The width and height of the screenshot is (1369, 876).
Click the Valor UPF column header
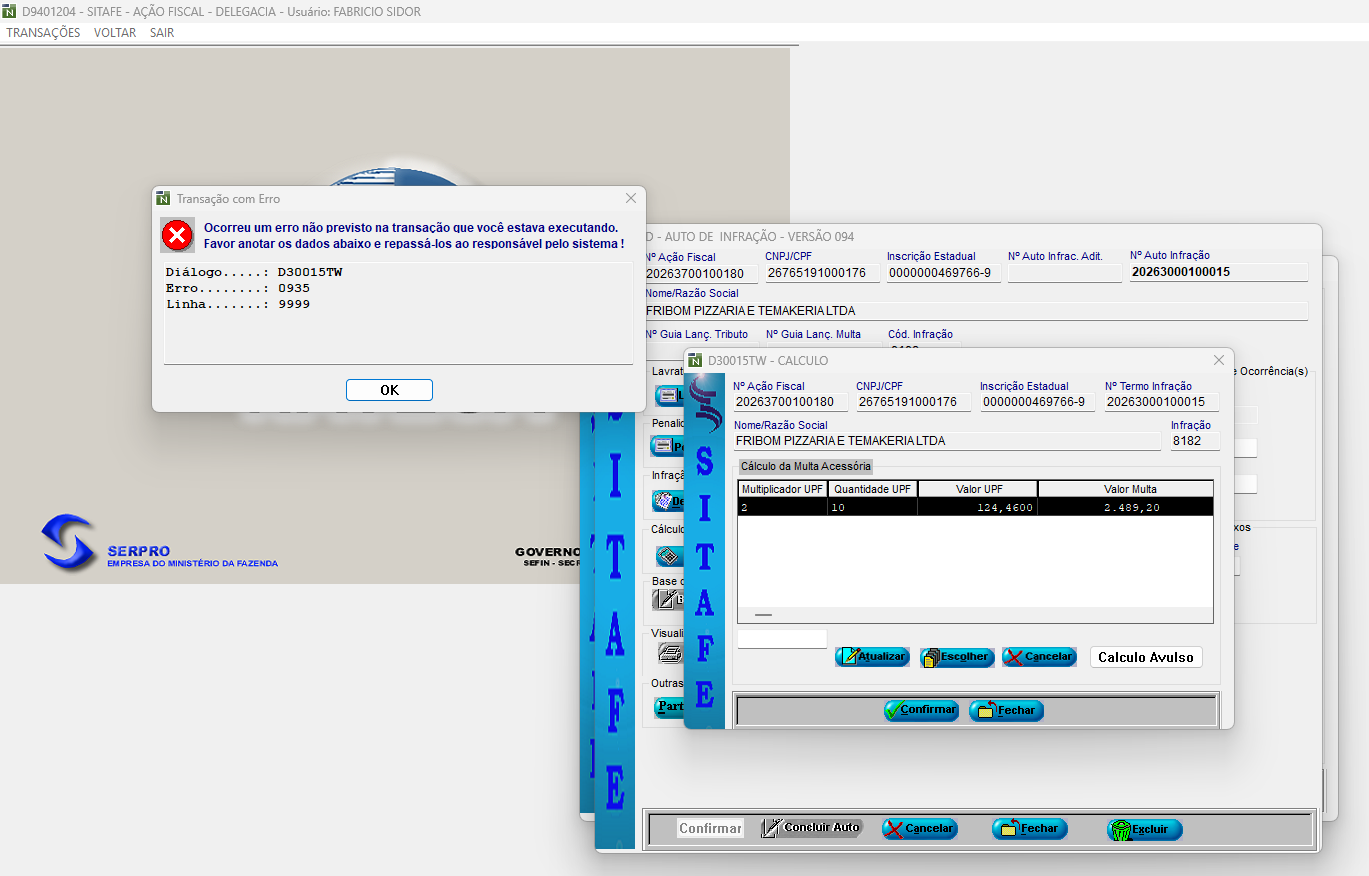tap(977, 489)
